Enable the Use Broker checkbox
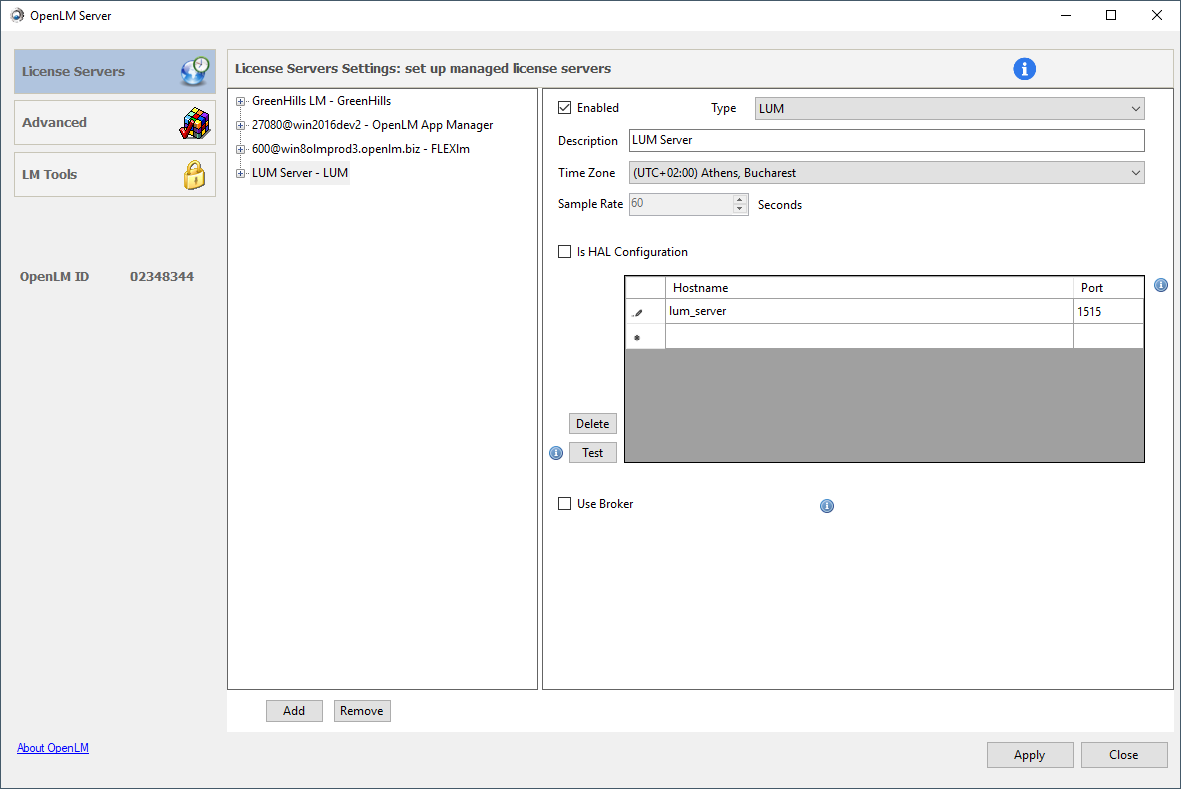 (565, 504)
